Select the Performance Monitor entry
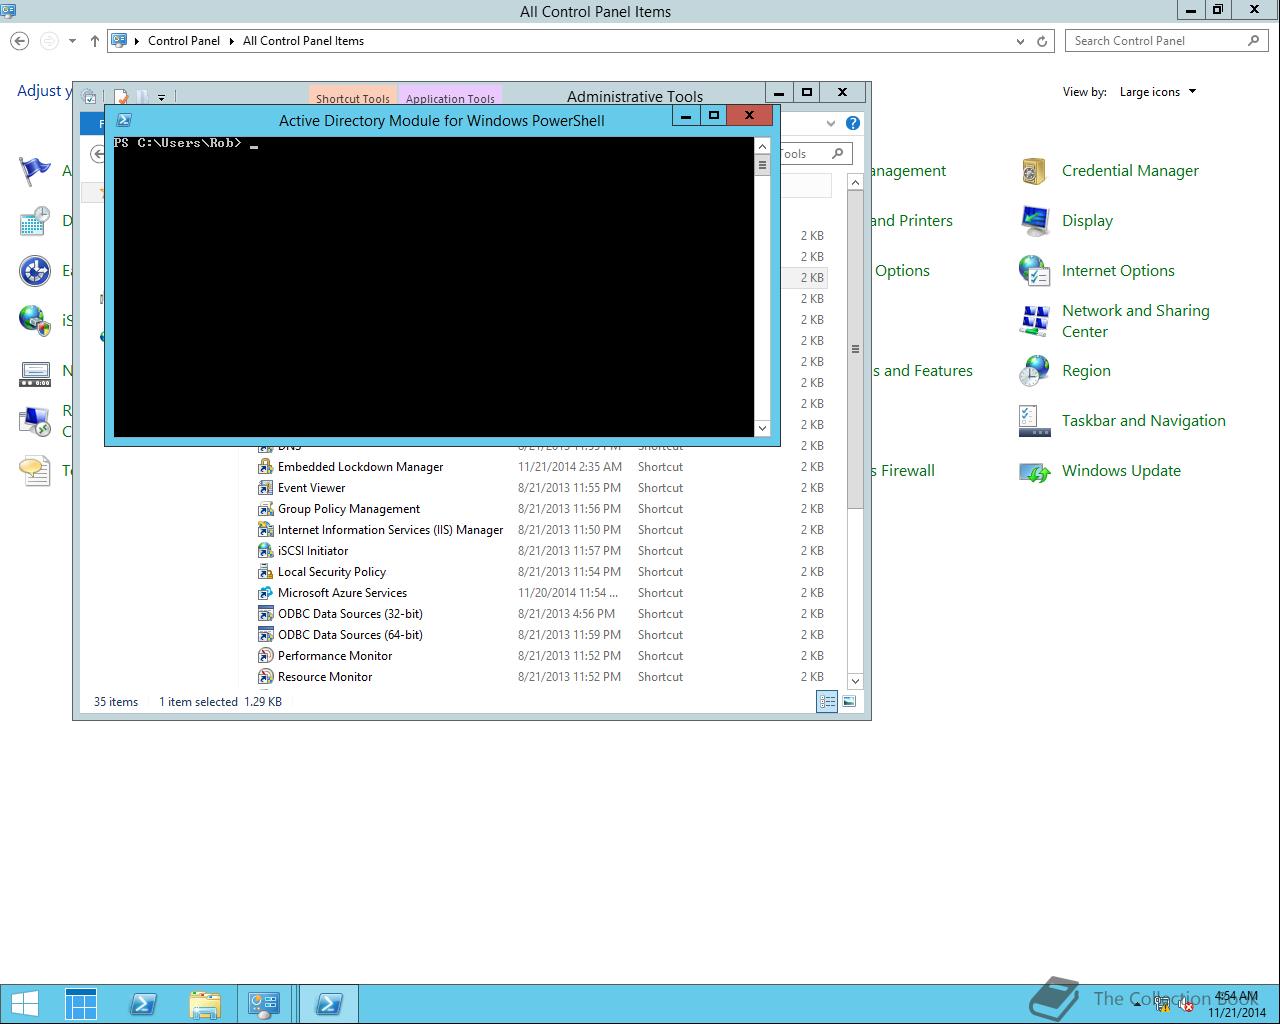 click(335, 656)
